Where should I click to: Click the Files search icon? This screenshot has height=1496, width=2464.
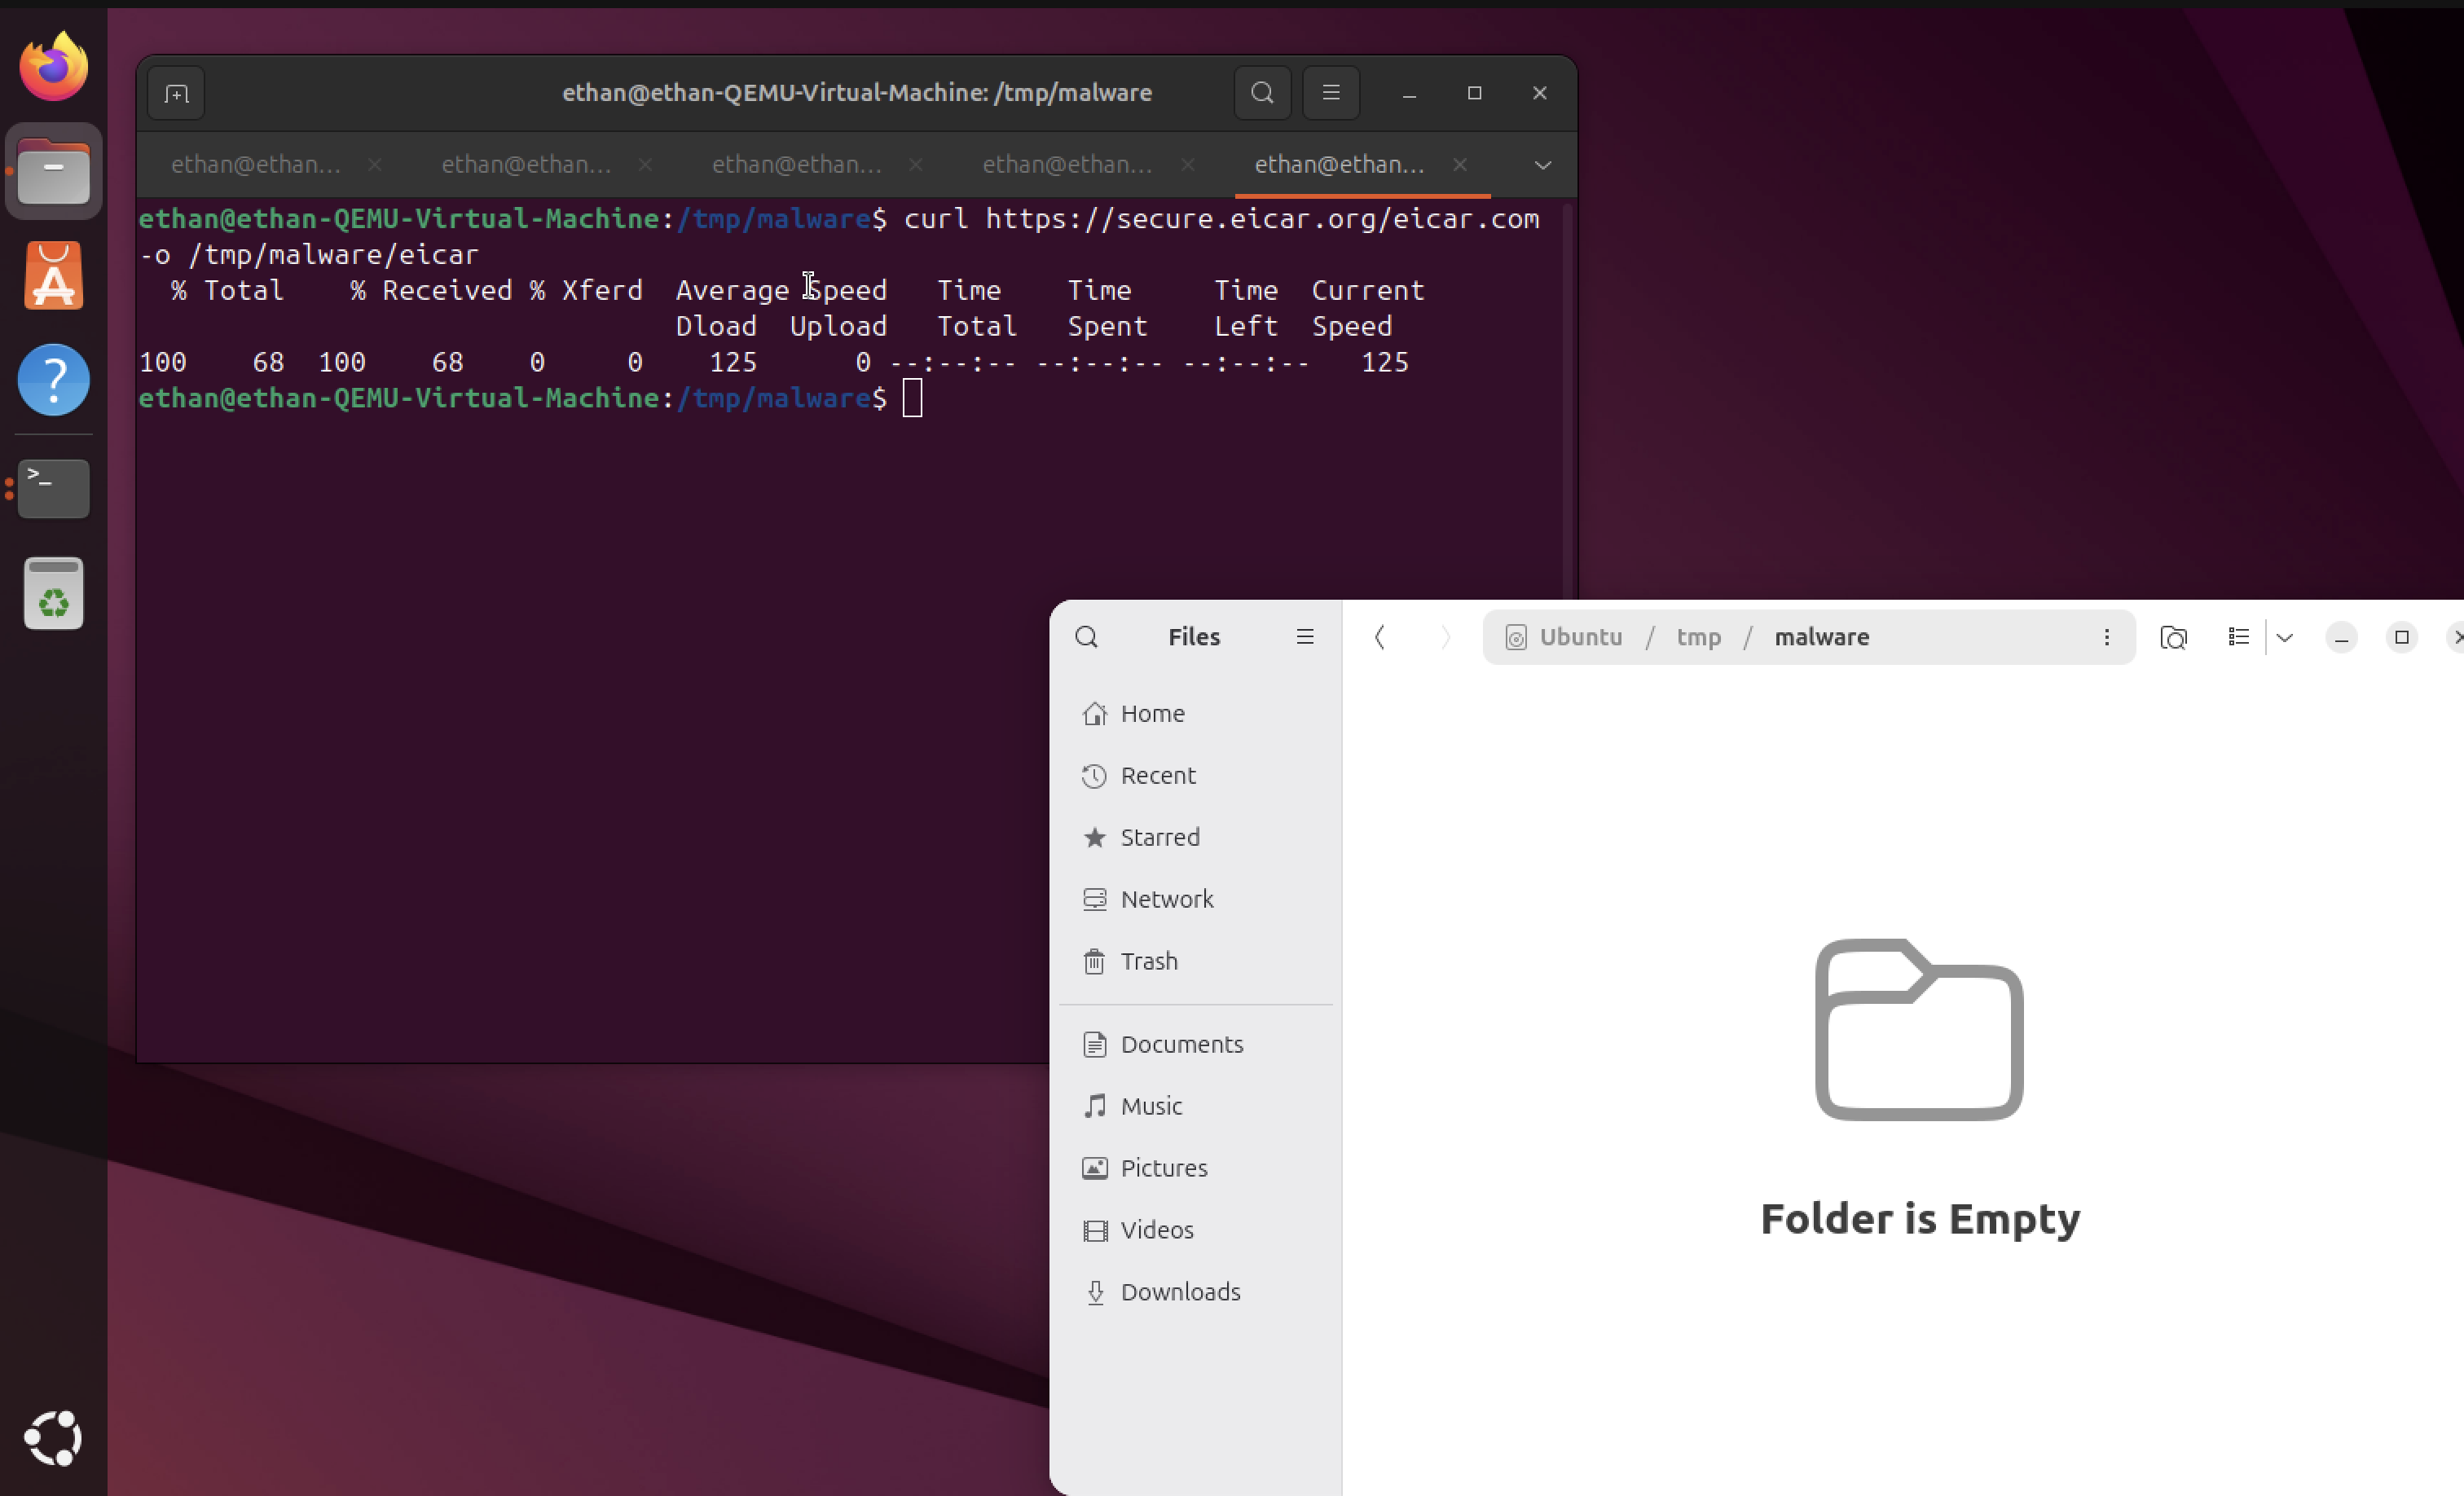pyautogui.click(x=1086, y=637)
